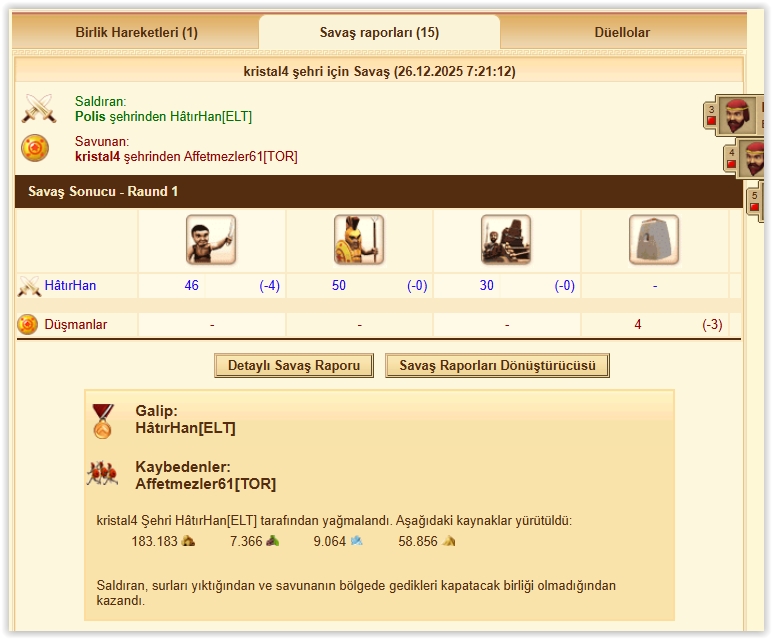Click the defender shield icon beside Savunan
772x639 pixels.
click(35, 148)
